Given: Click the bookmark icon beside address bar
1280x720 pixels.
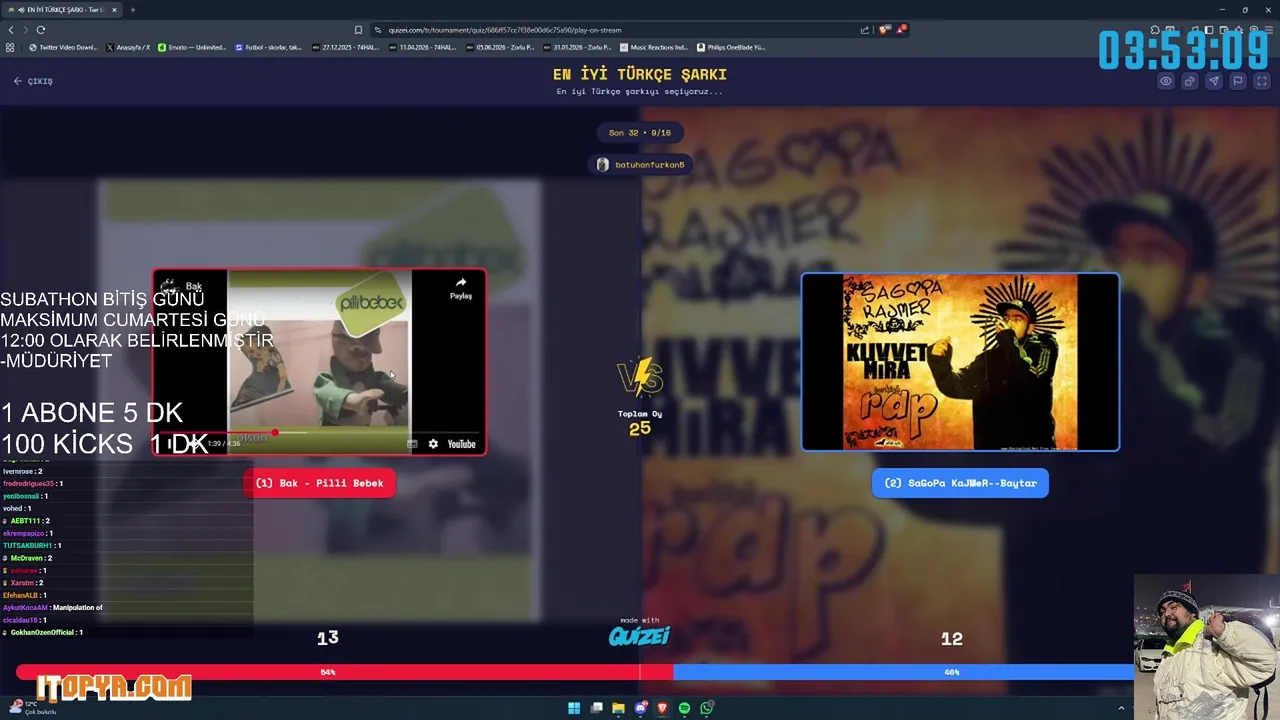Looking at the screenshot, I should (x=358, y=30).
